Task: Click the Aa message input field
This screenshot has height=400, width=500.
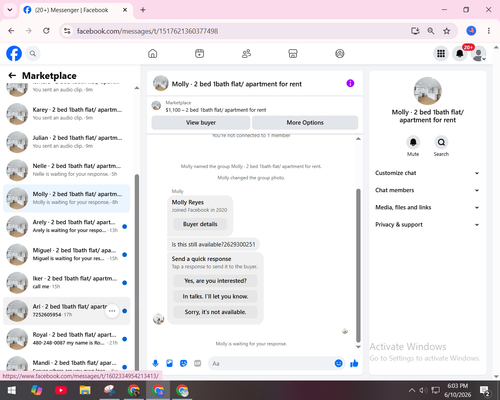Action: pos(272,363)
